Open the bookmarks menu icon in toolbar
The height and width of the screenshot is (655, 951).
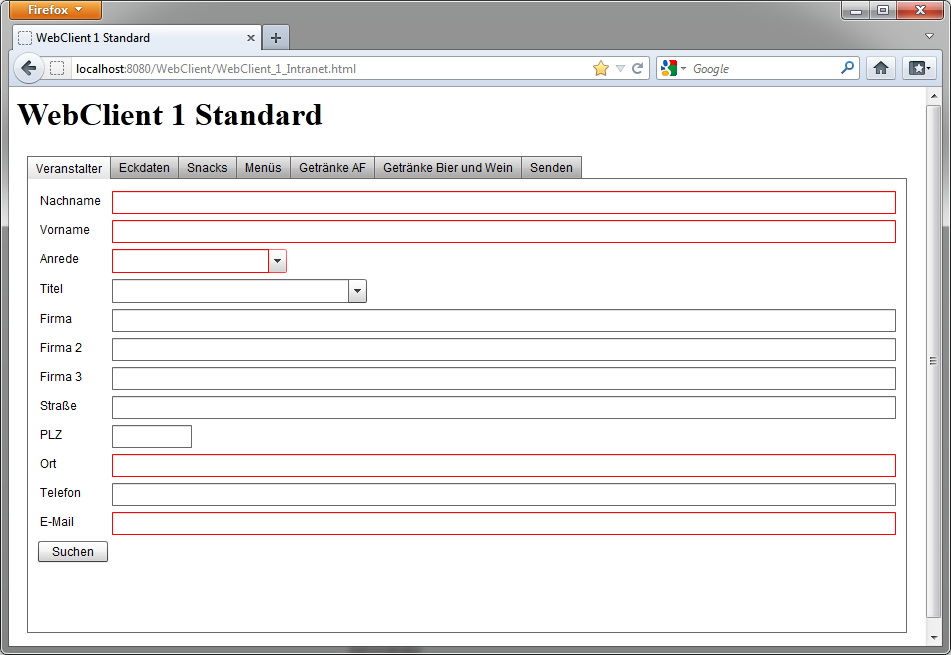pyautogui.click(x=918, y=68)
